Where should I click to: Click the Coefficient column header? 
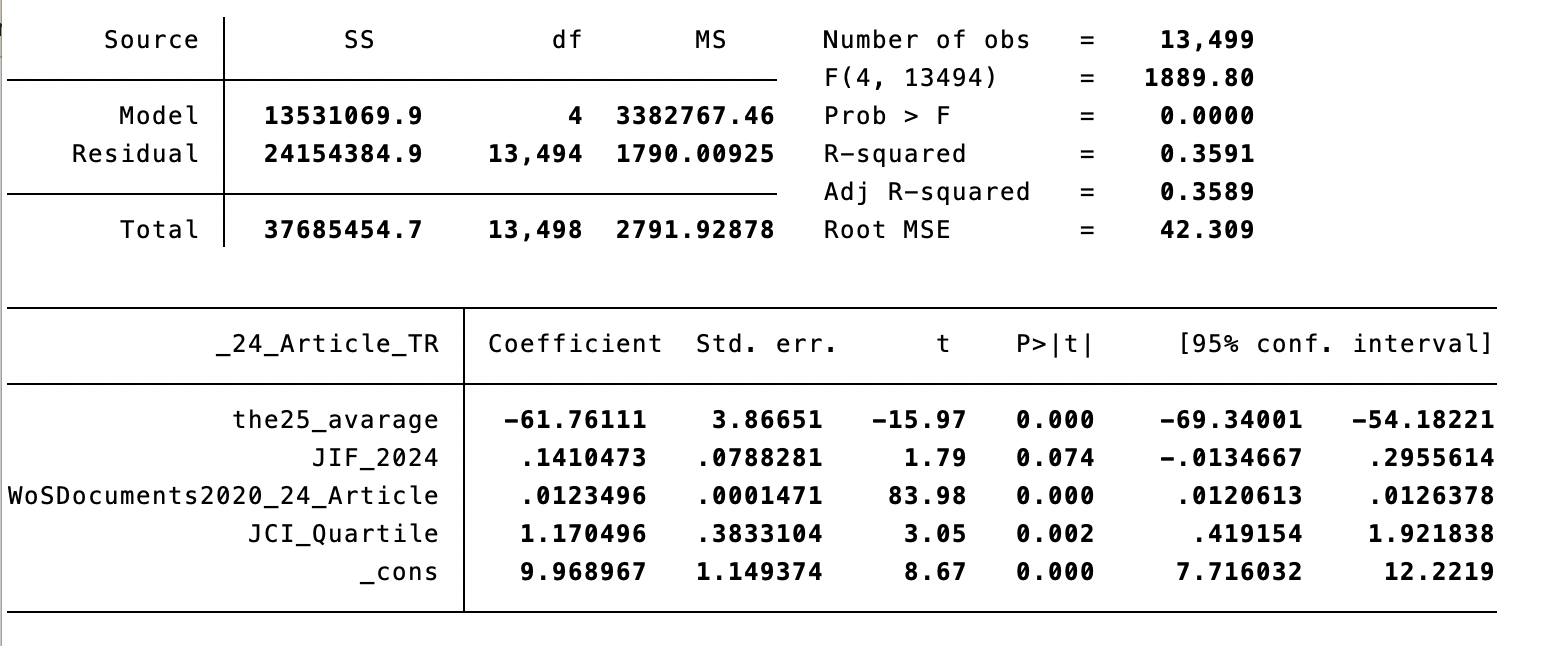point(575,345)
